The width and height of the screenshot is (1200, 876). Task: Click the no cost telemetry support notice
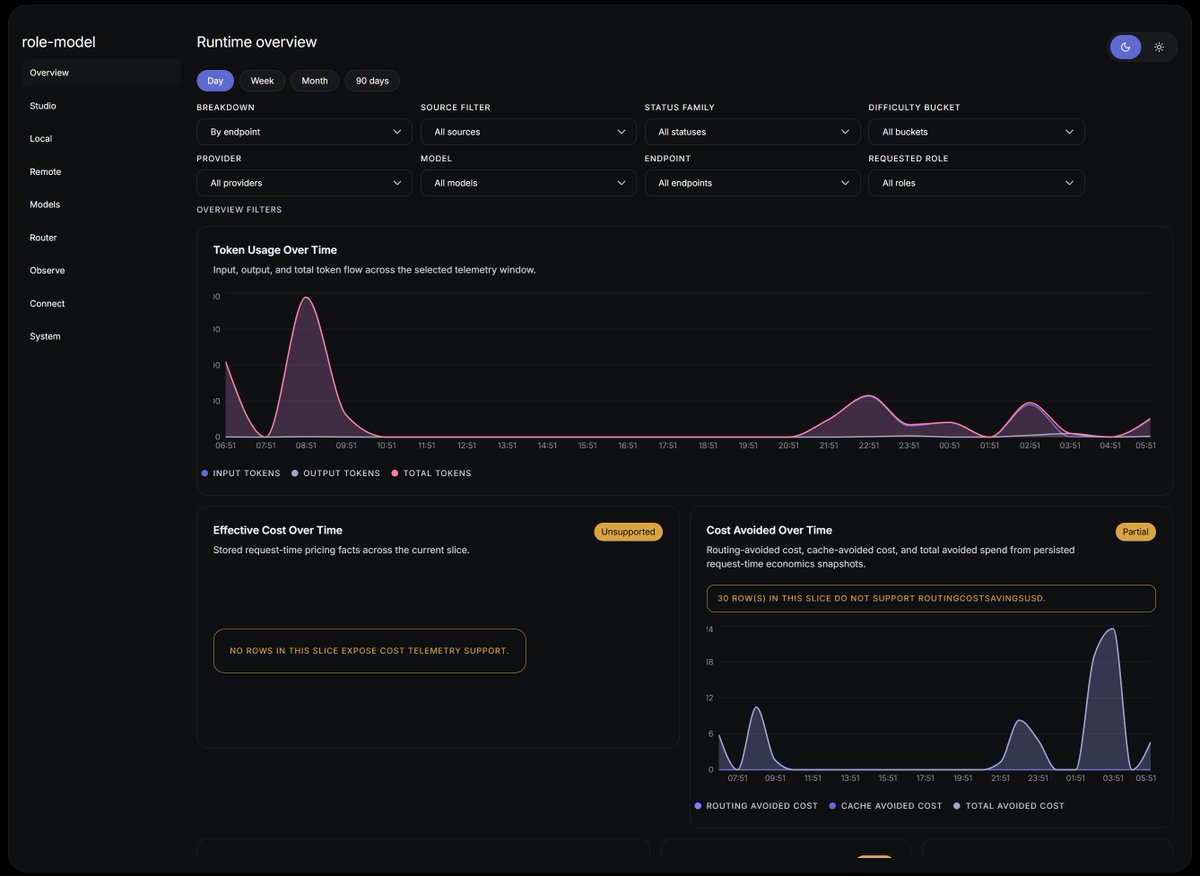point(370,651)
